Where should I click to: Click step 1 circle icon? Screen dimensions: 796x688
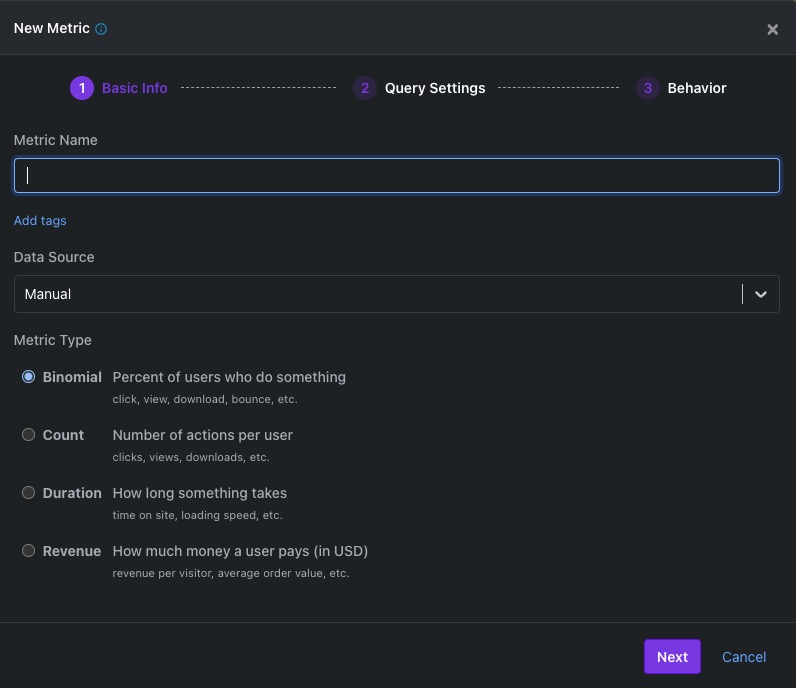point(82,88)
